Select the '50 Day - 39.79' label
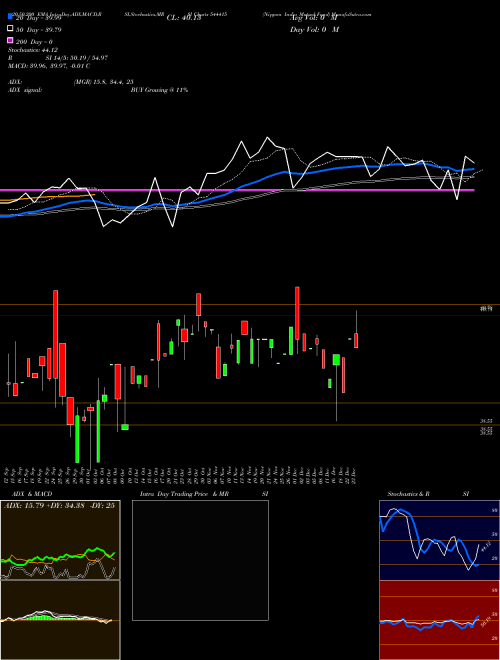Viewport: 500px width, 660px height. tap(38, 29)
